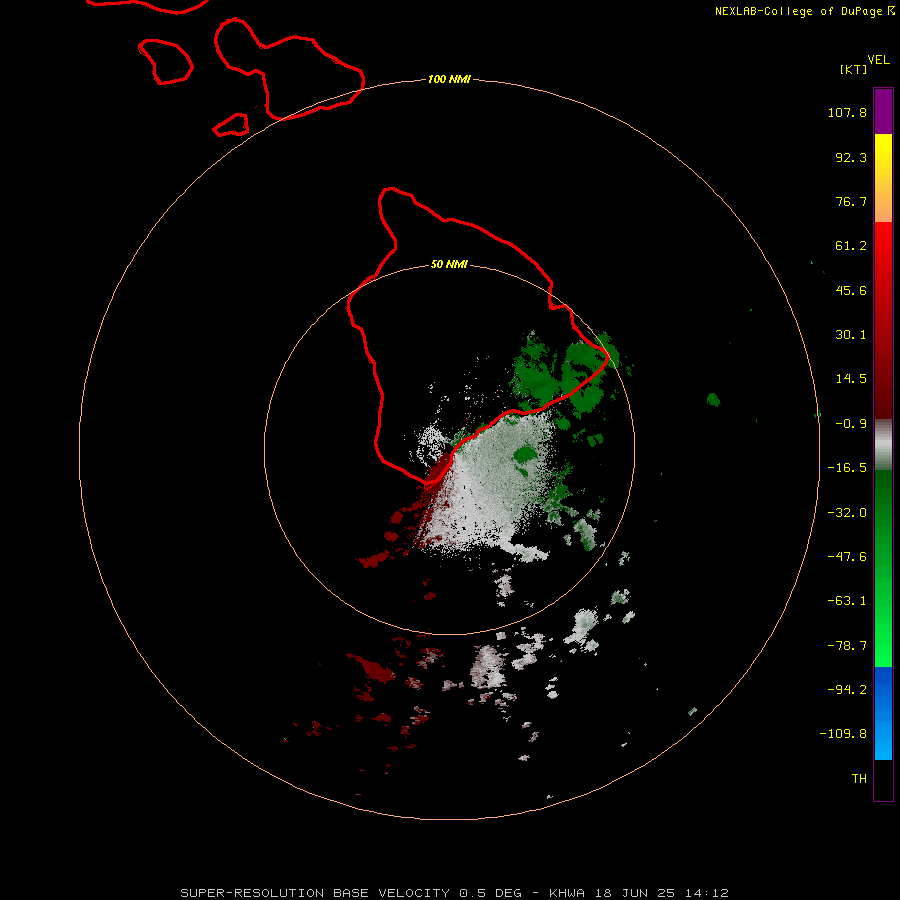900x900 pixels.
Task: Click the -78.7 legend value
Action: 847,646
